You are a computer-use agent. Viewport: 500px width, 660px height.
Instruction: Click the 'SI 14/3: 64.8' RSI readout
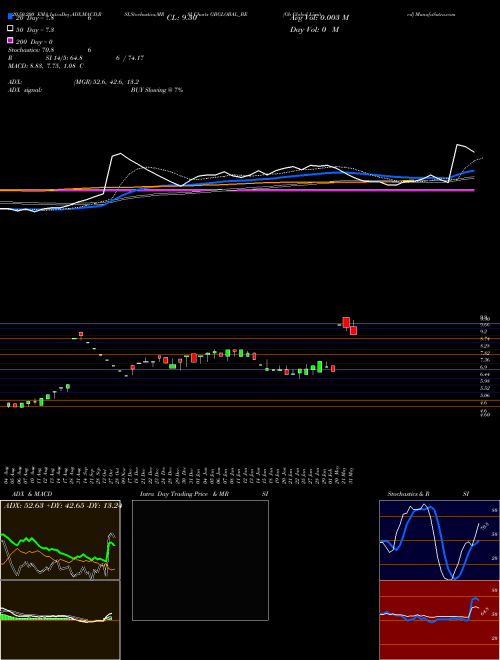click(64, 58)
